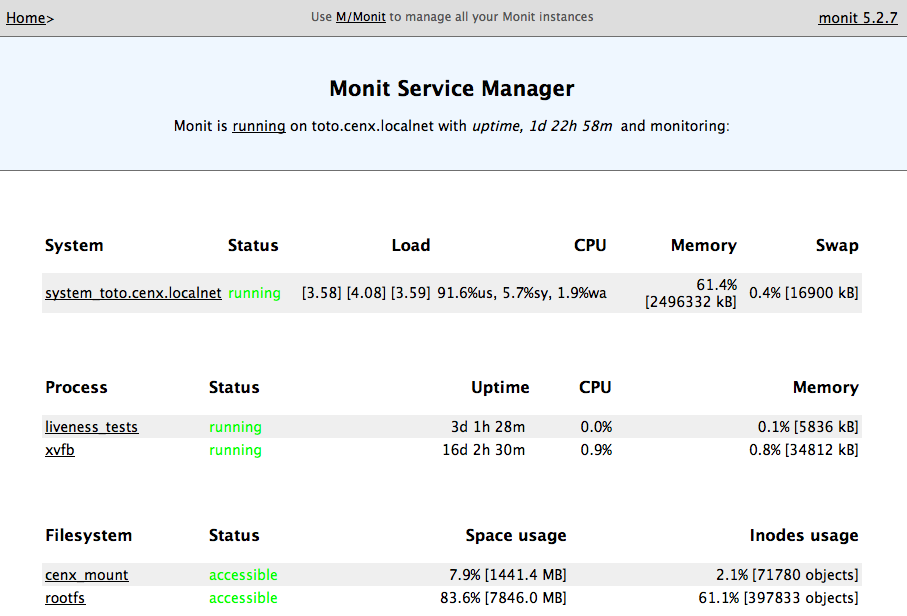The height and width of the screenshot is (616, 907).
Task: Click the System column header
Action: (x=74, y=245)
